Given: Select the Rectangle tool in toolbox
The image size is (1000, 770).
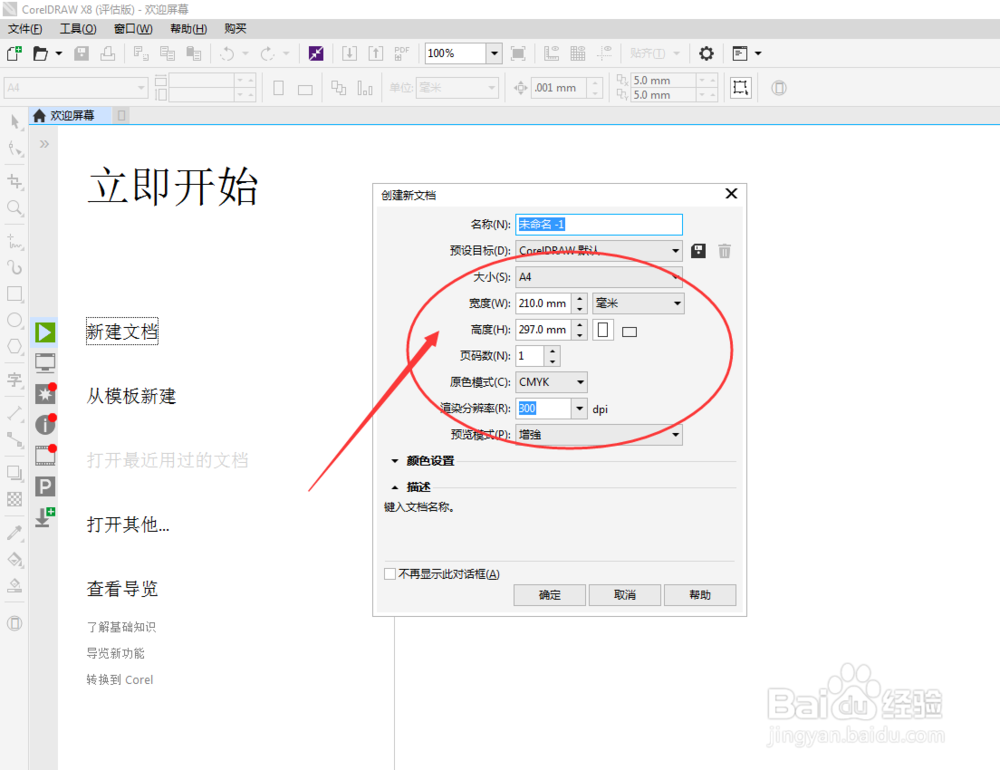Looking at the screenshot, I should pyautogui.click(x=15, y=294).
